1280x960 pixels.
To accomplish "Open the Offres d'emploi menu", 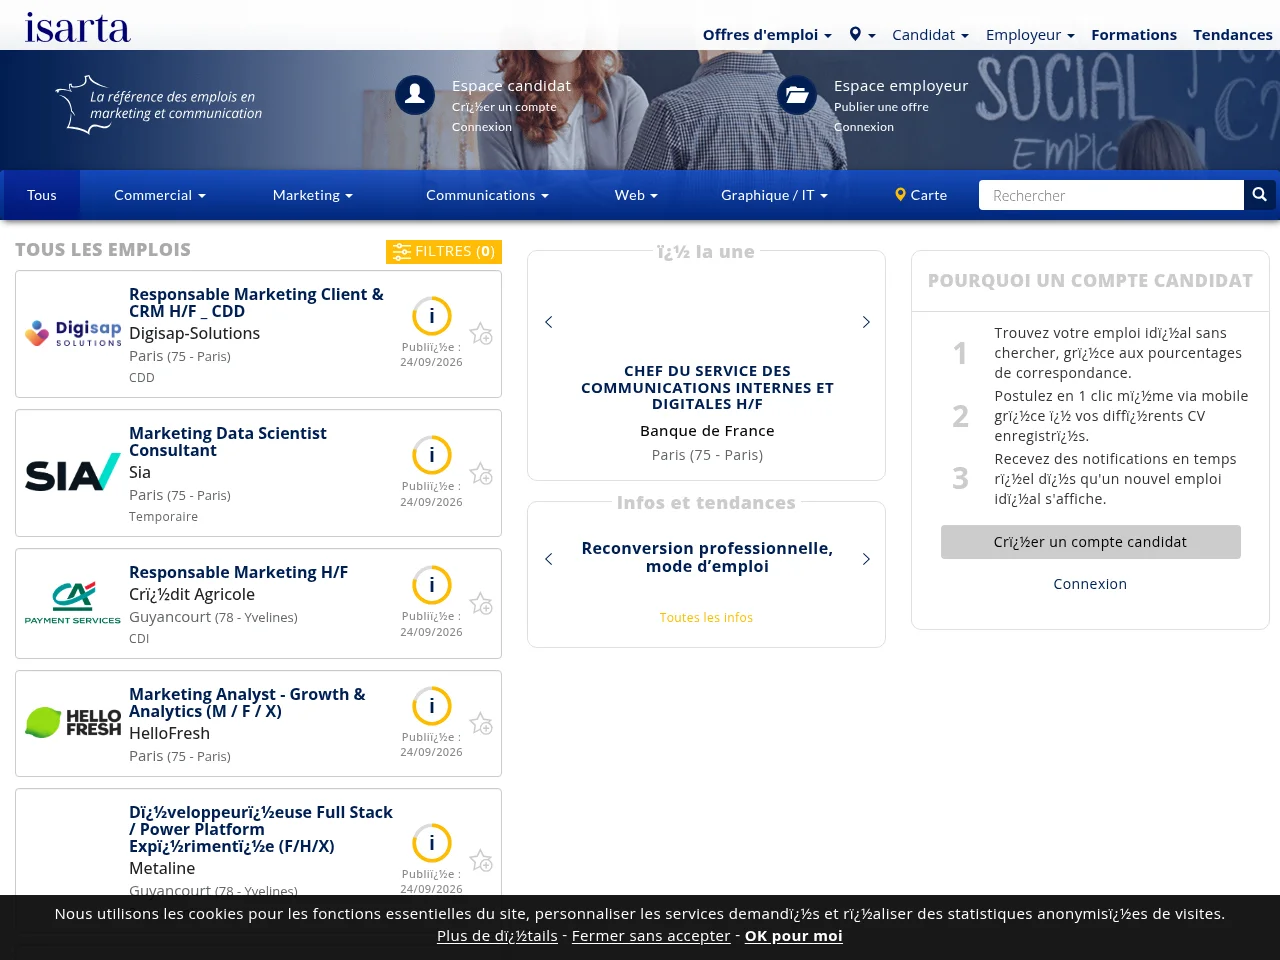I will click(x=767, y=34).
